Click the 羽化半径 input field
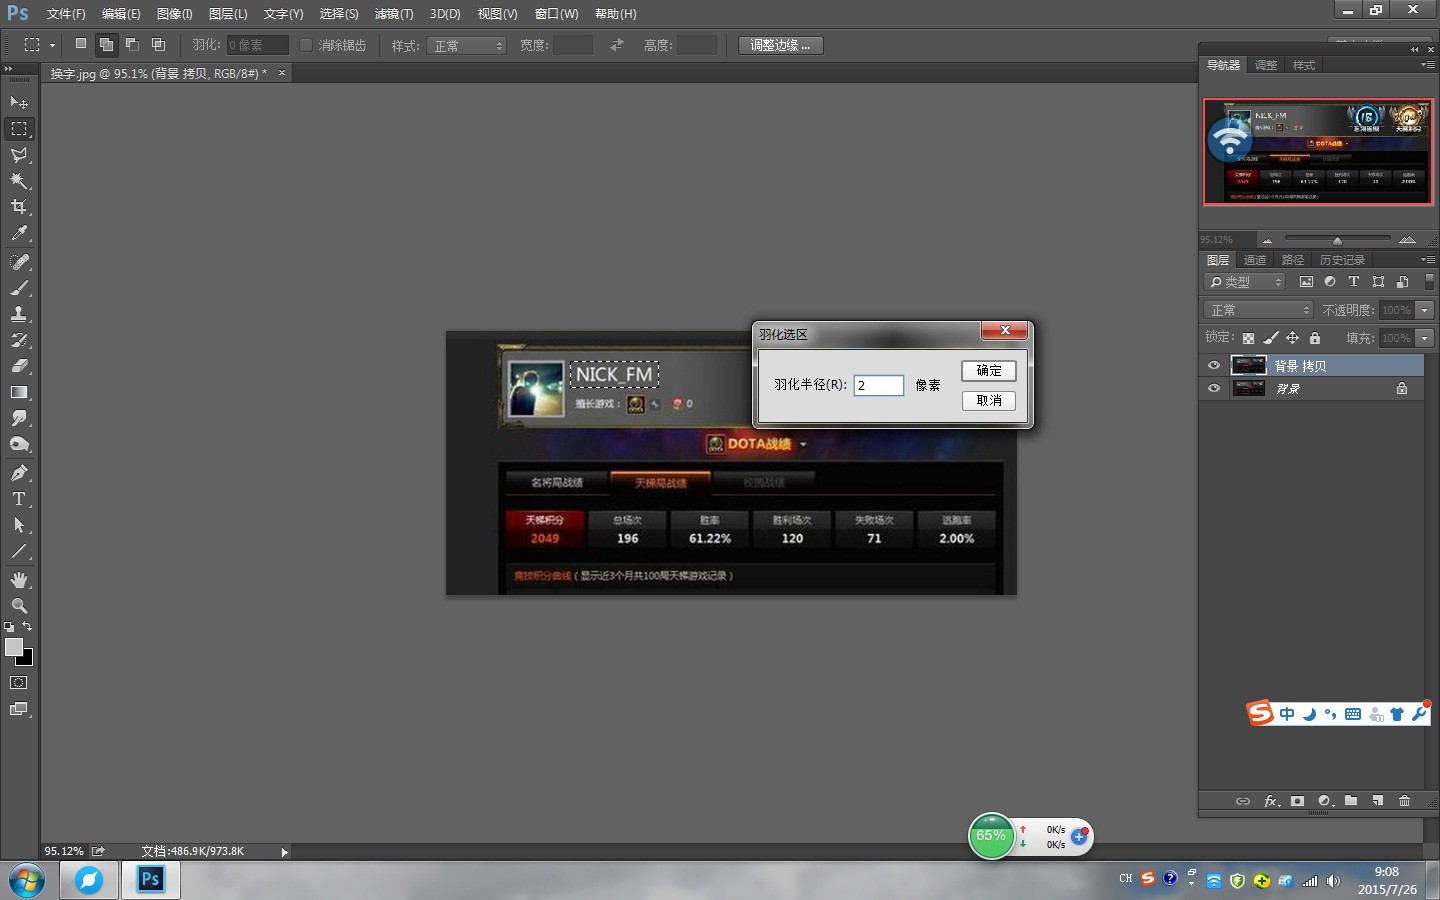The height and width of the screenshot is (900, 1440). point(878,385)
